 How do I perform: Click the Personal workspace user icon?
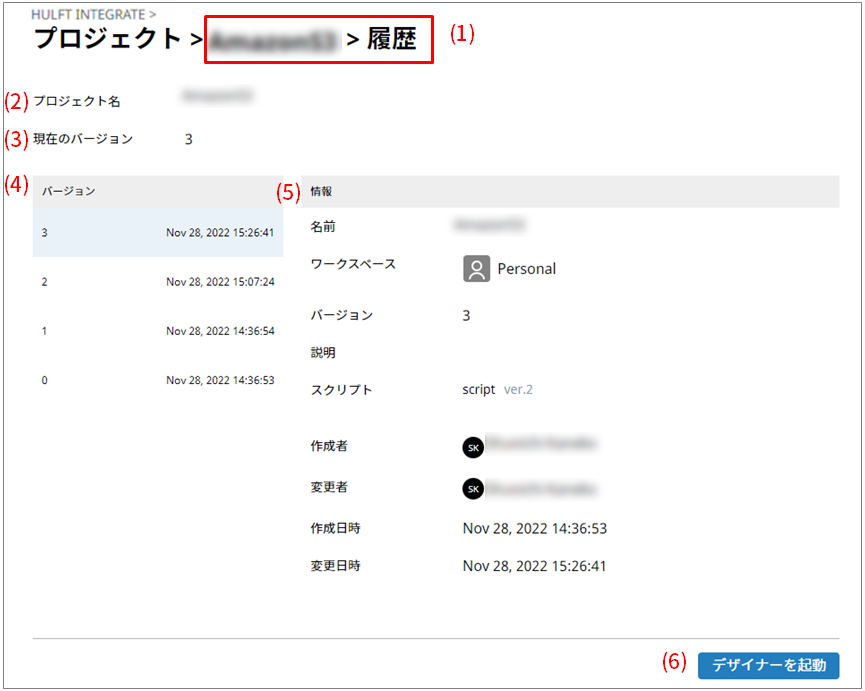(476, 268)
